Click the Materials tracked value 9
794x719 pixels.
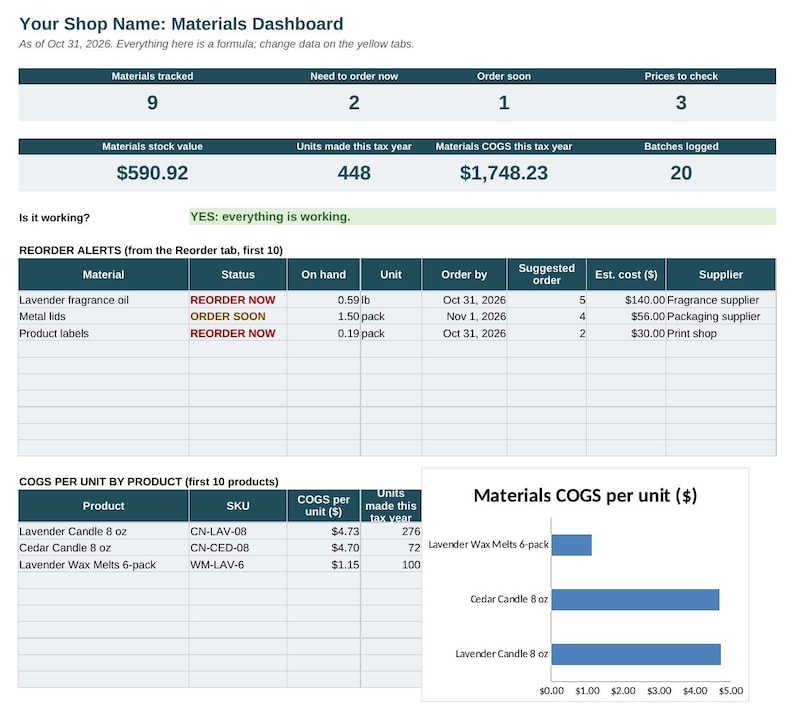tap(152, 103)
